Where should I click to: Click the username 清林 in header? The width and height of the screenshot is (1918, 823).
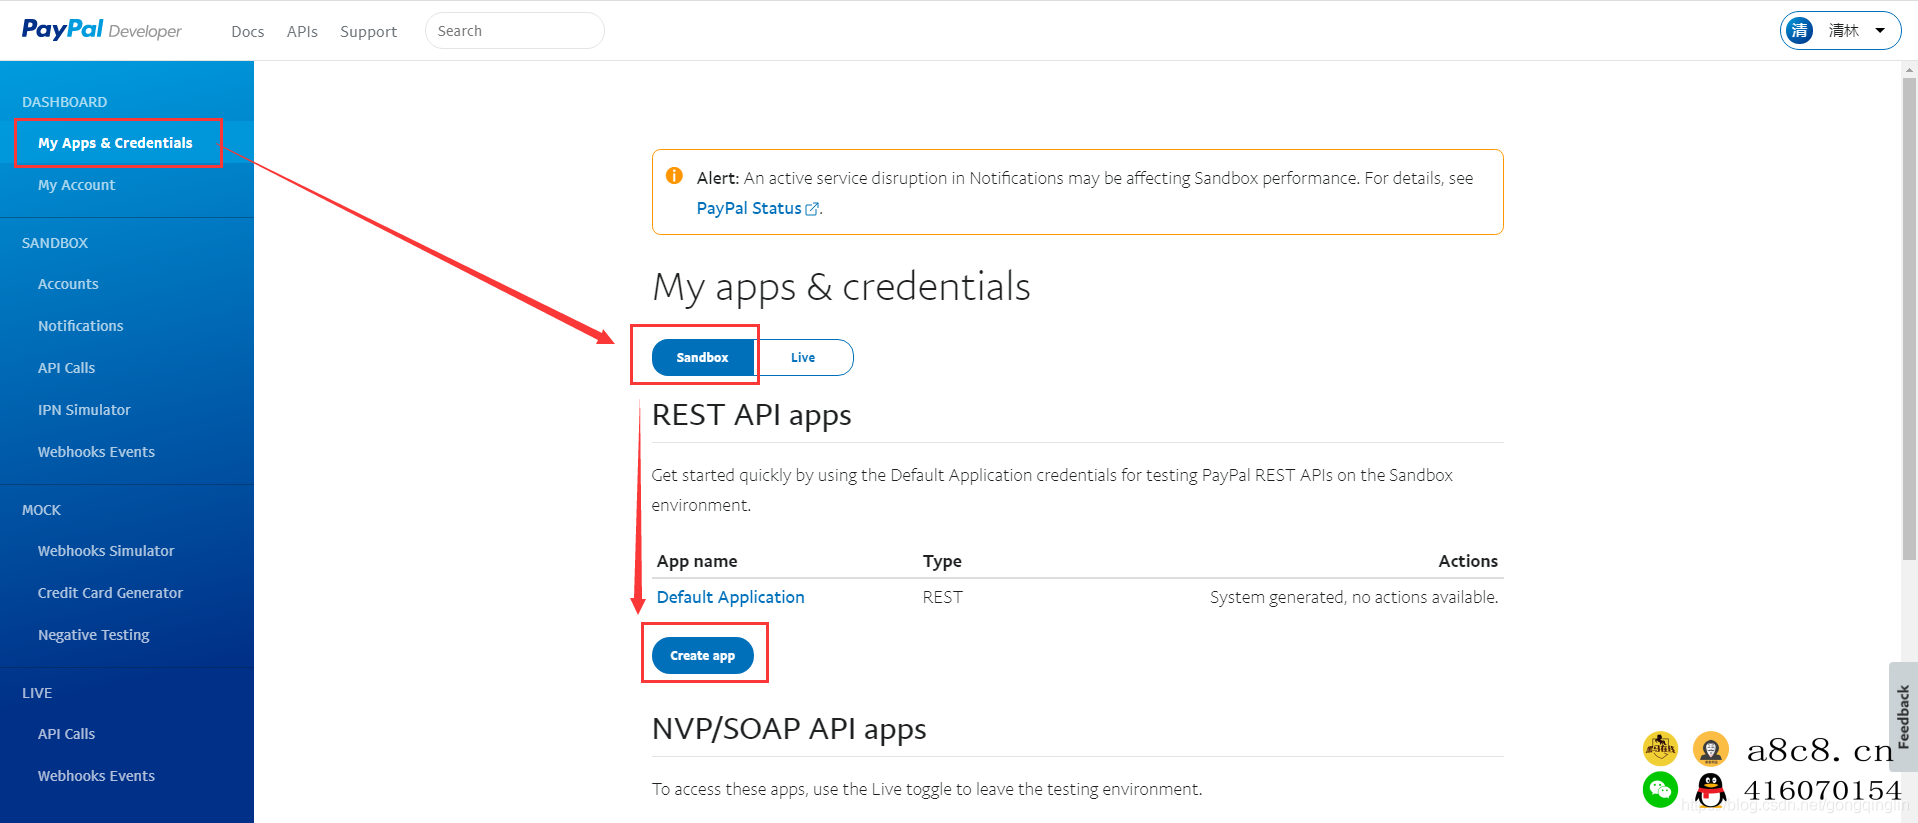(x=1843, y=30)
